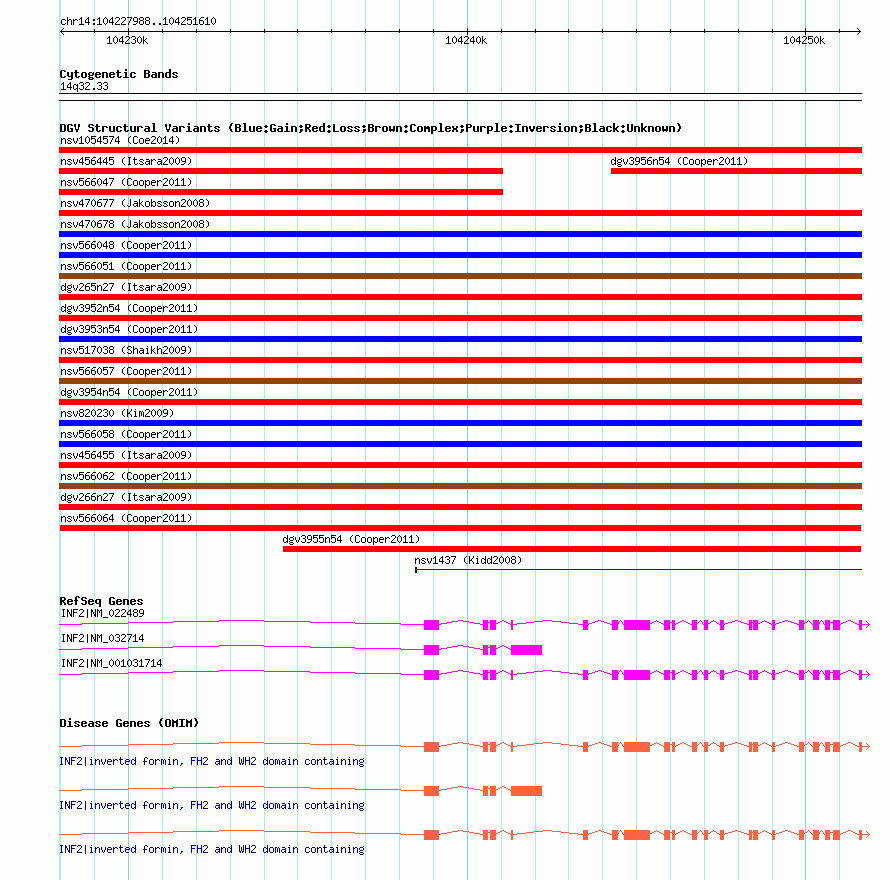Open nsv566048 (Cooper2011) variant label
This screenshot has height=880, width=890.
click(x=126, y=245)
